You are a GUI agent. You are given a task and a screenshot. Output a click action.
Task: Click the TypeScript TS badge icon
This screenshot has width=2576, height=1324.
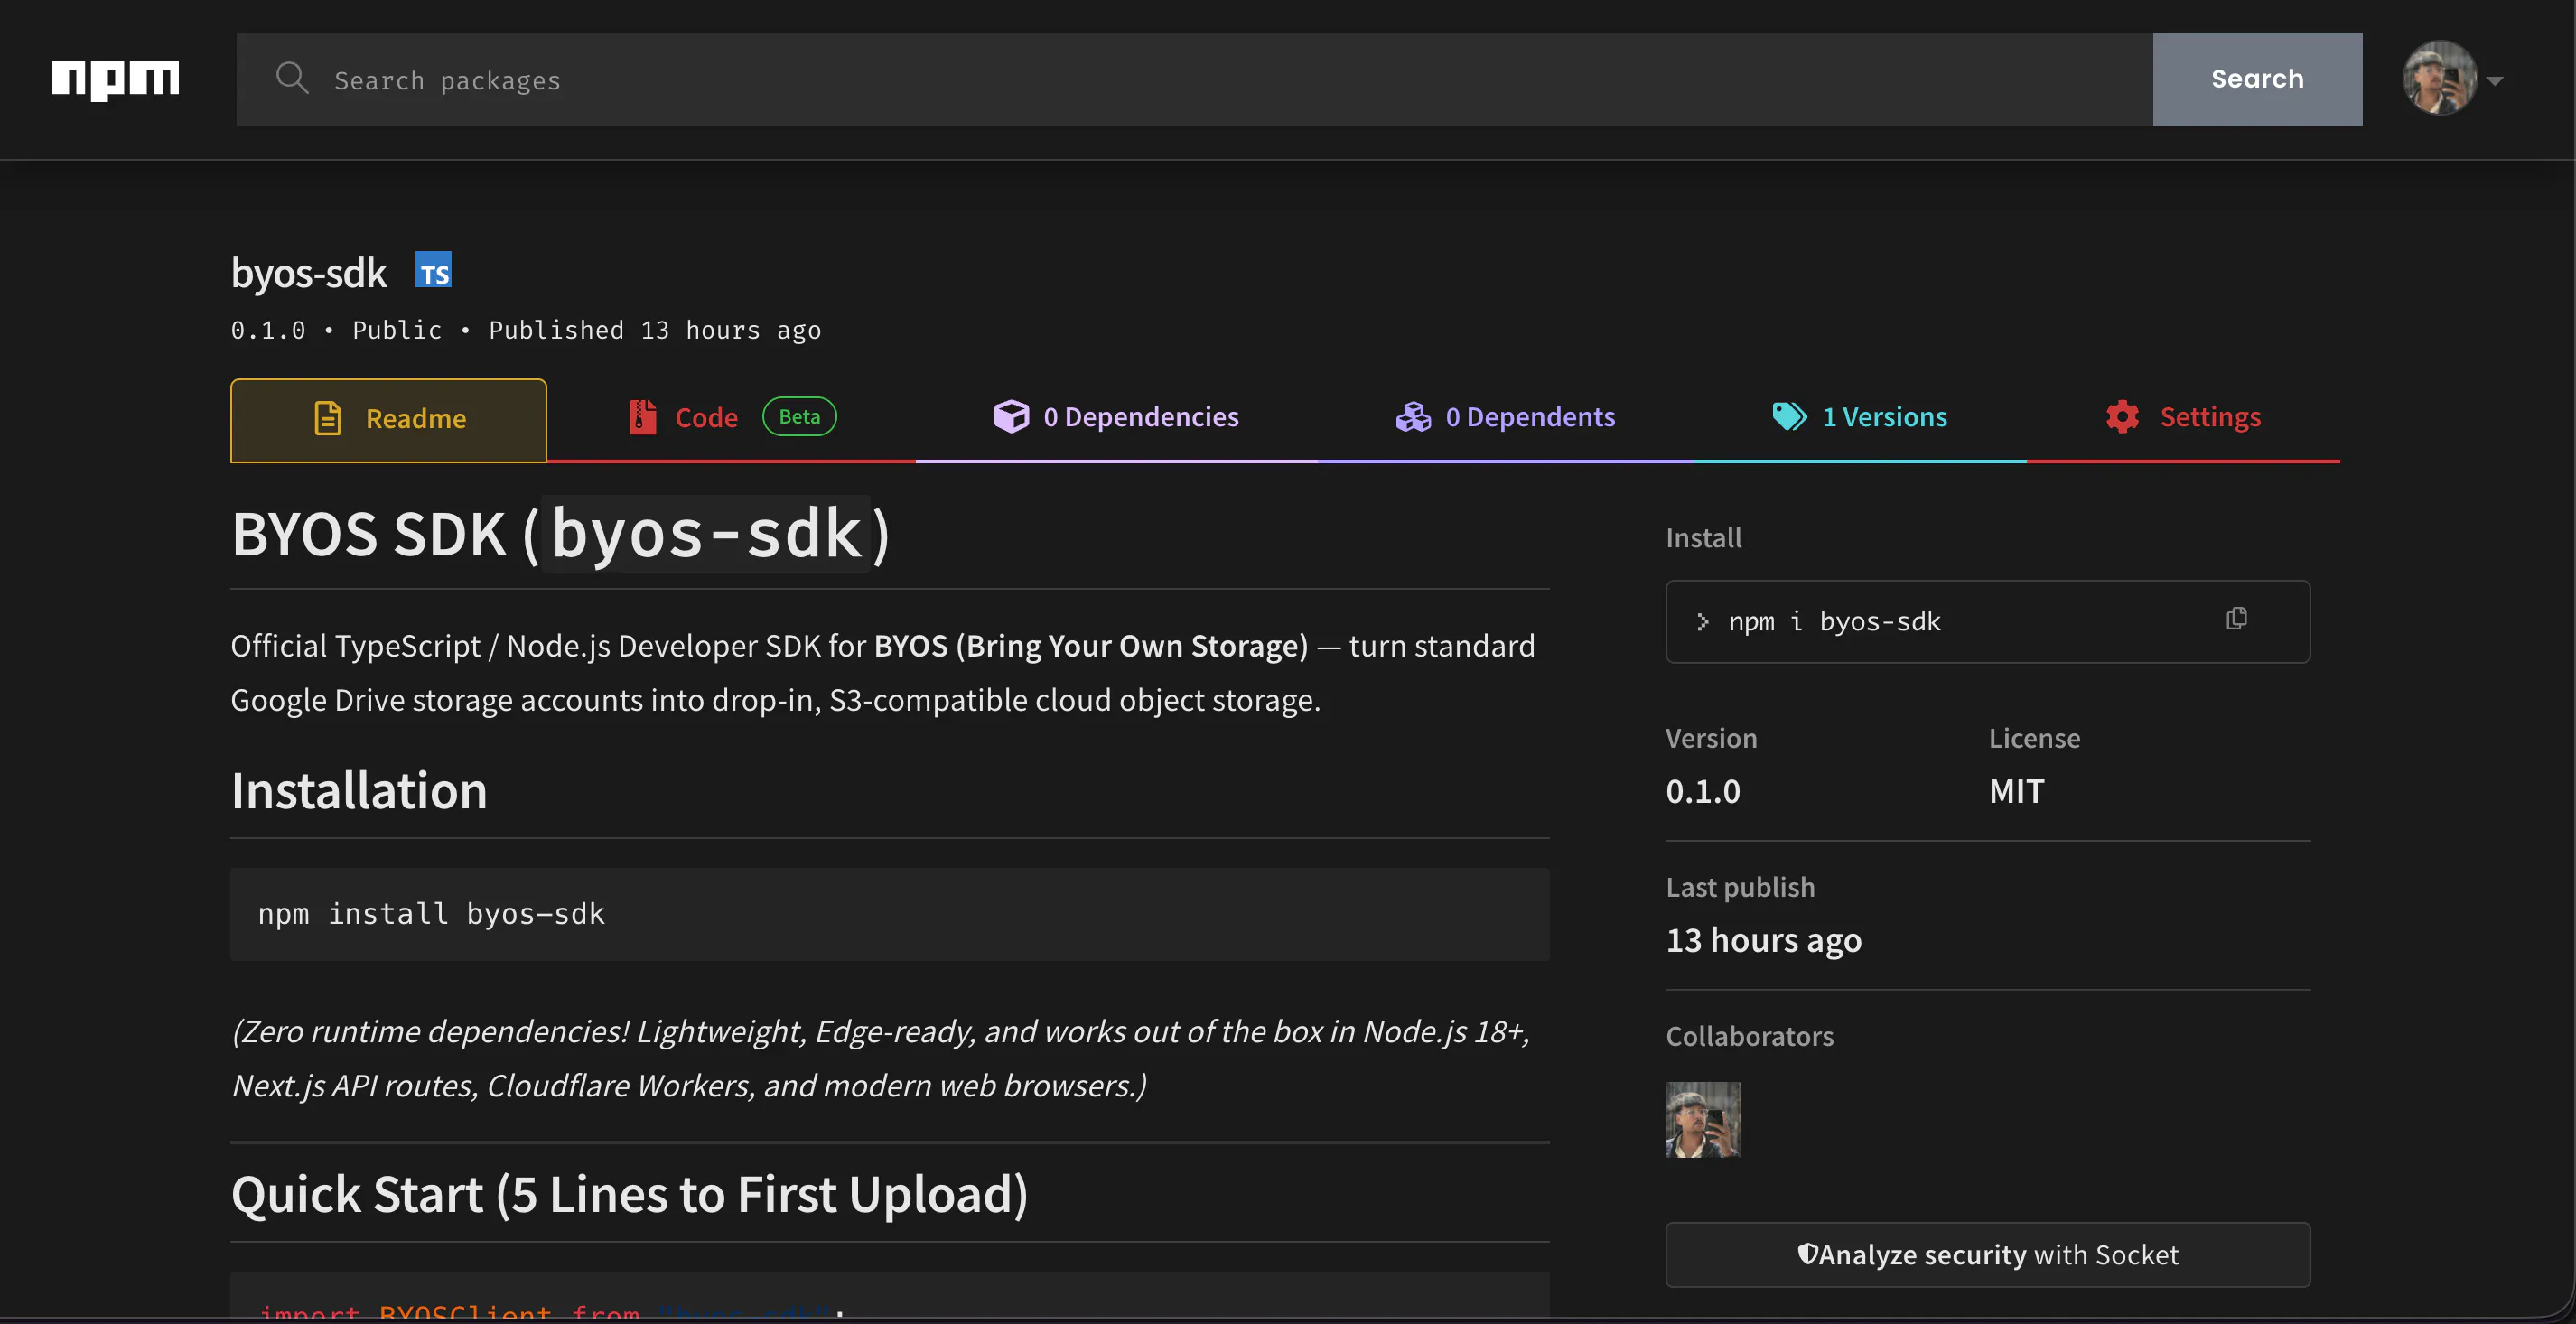coord(433,270)
